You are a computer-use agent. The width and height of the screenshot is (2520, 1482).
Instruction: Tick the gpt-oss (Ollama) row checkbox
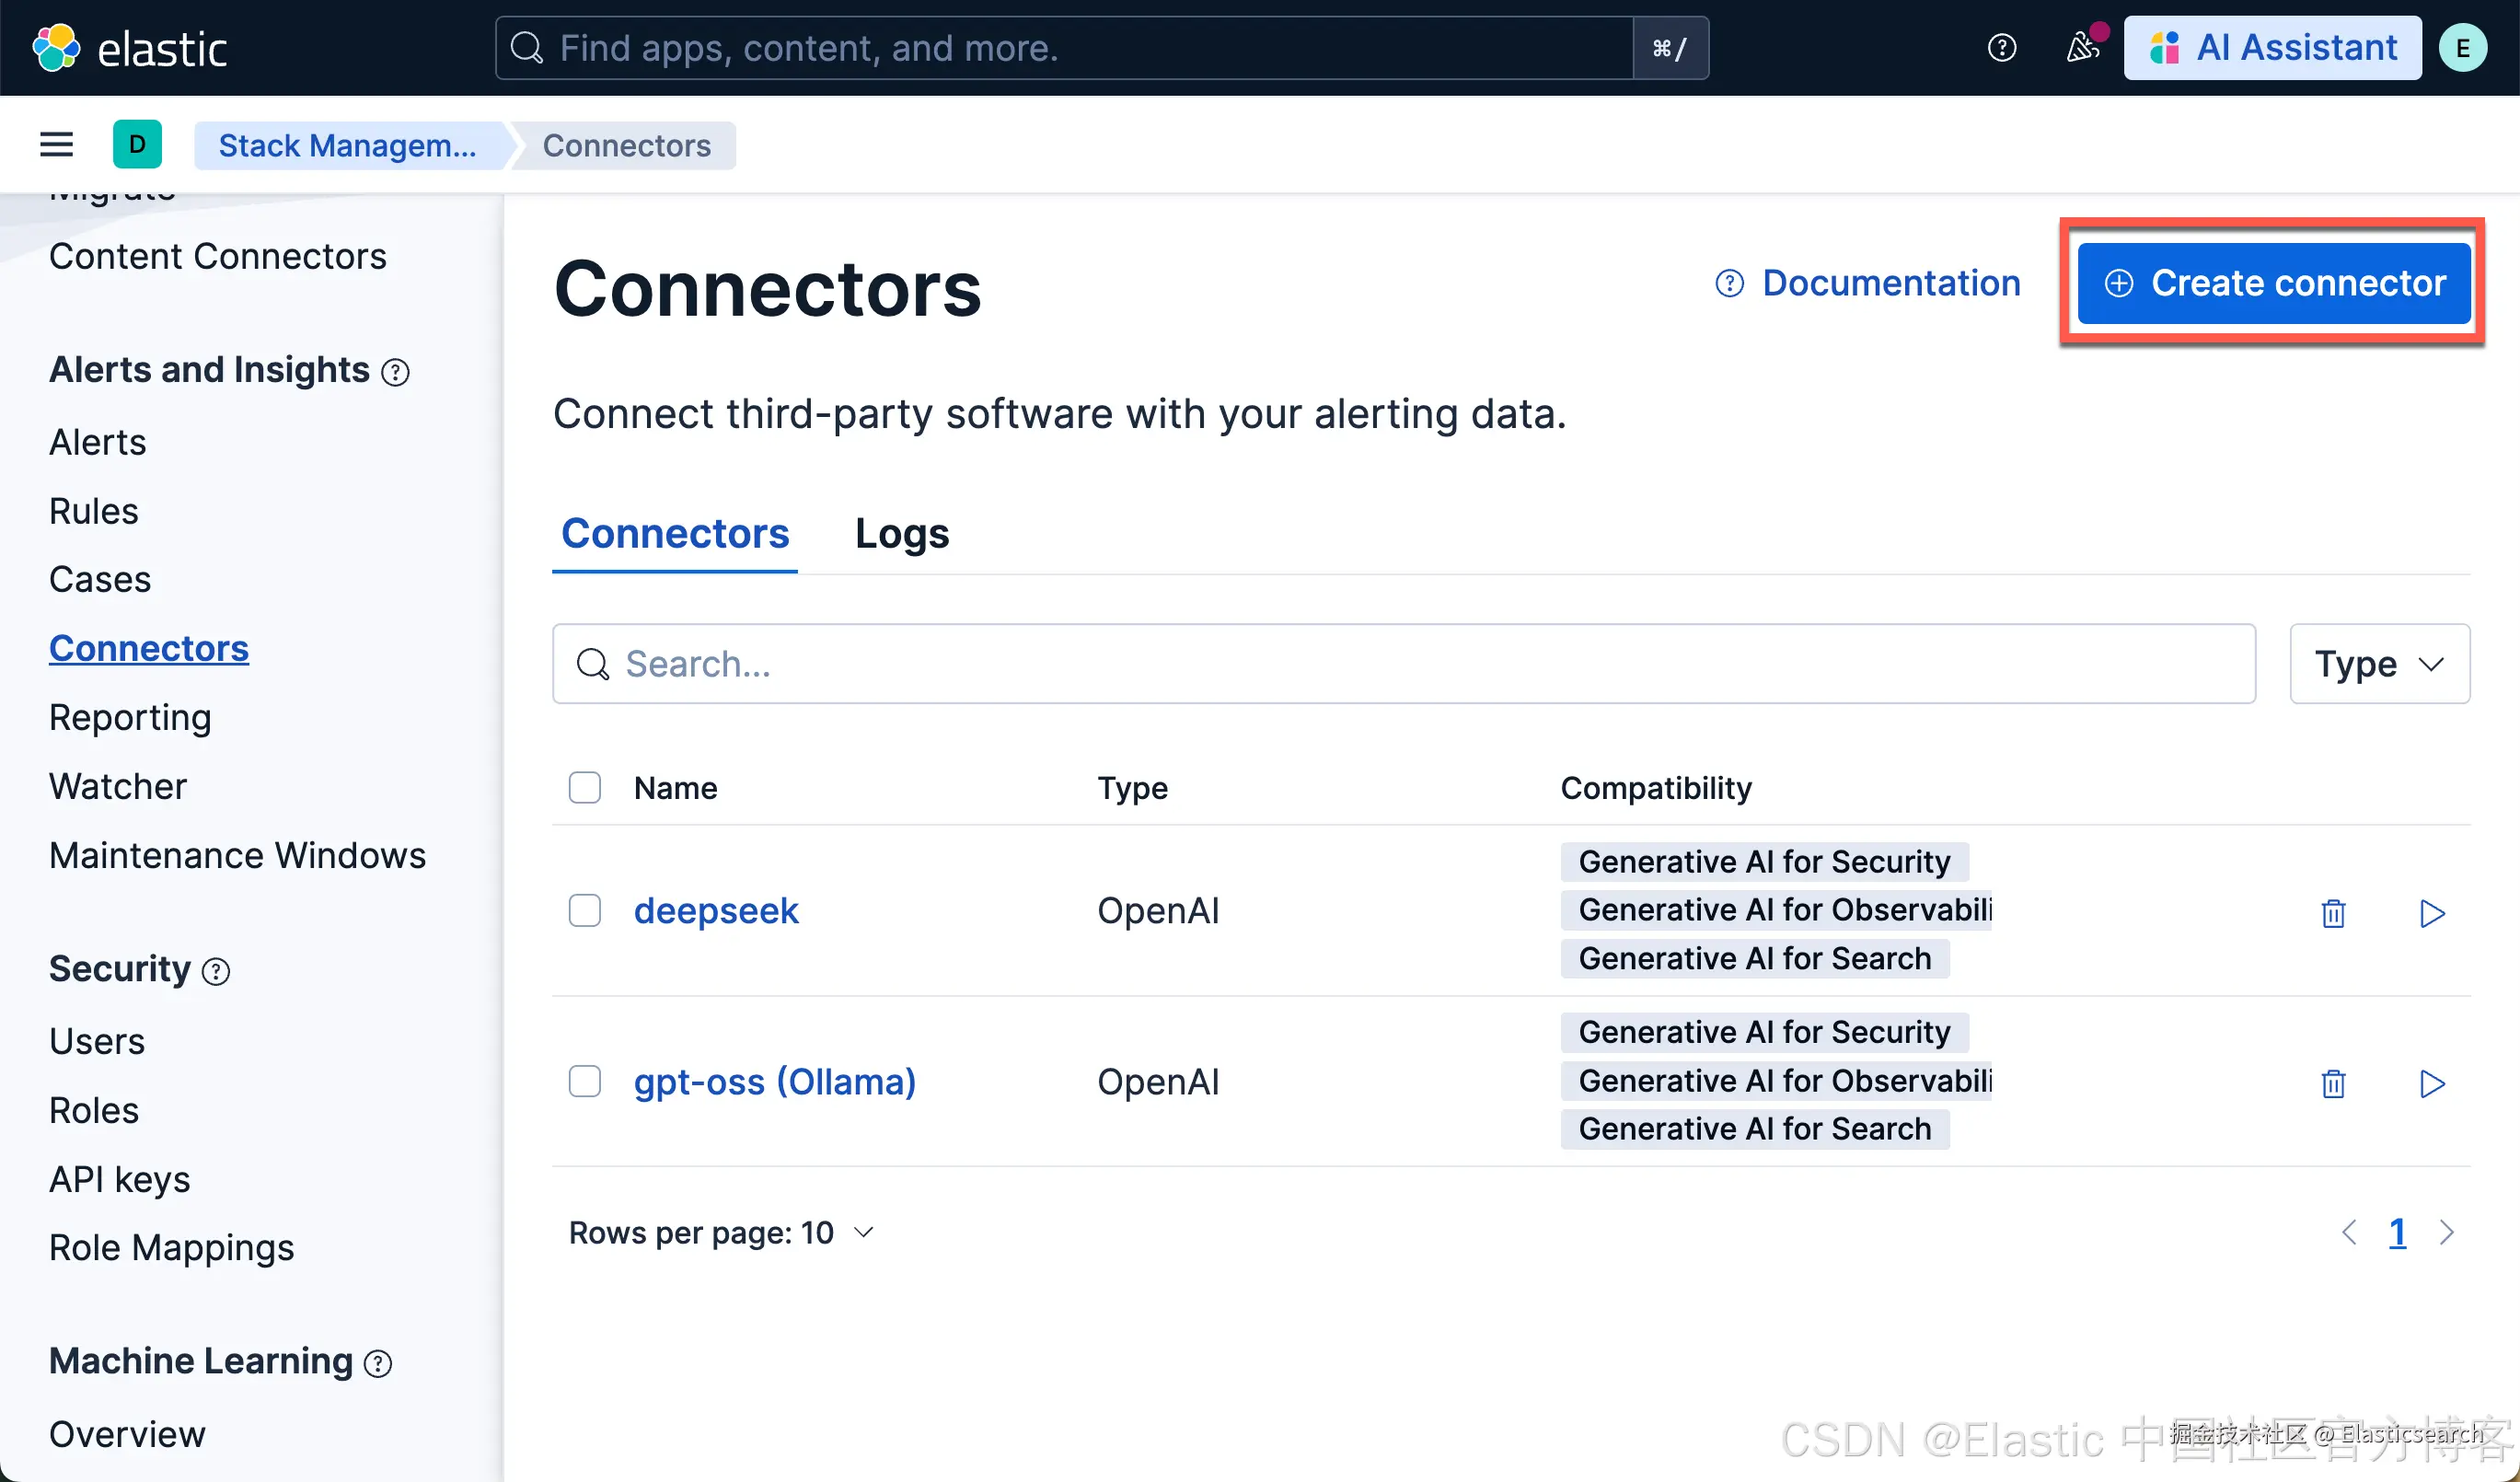pos(585,1081)
